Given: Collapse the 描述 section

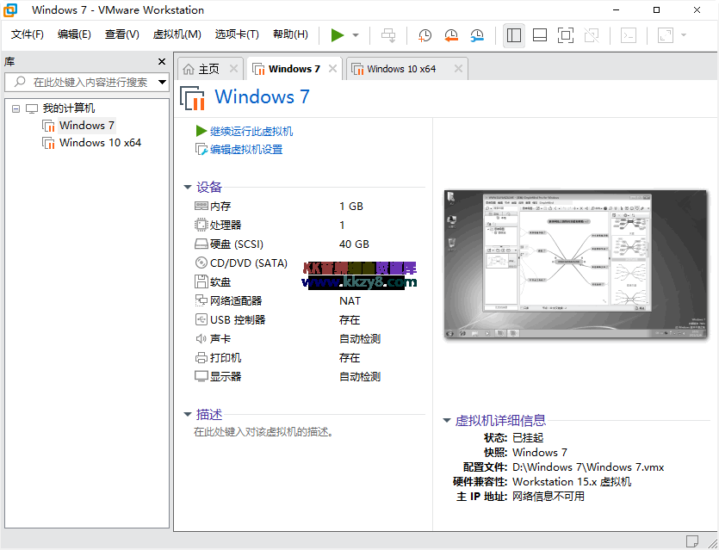Looking at the screenshot, I should point(187,415).
